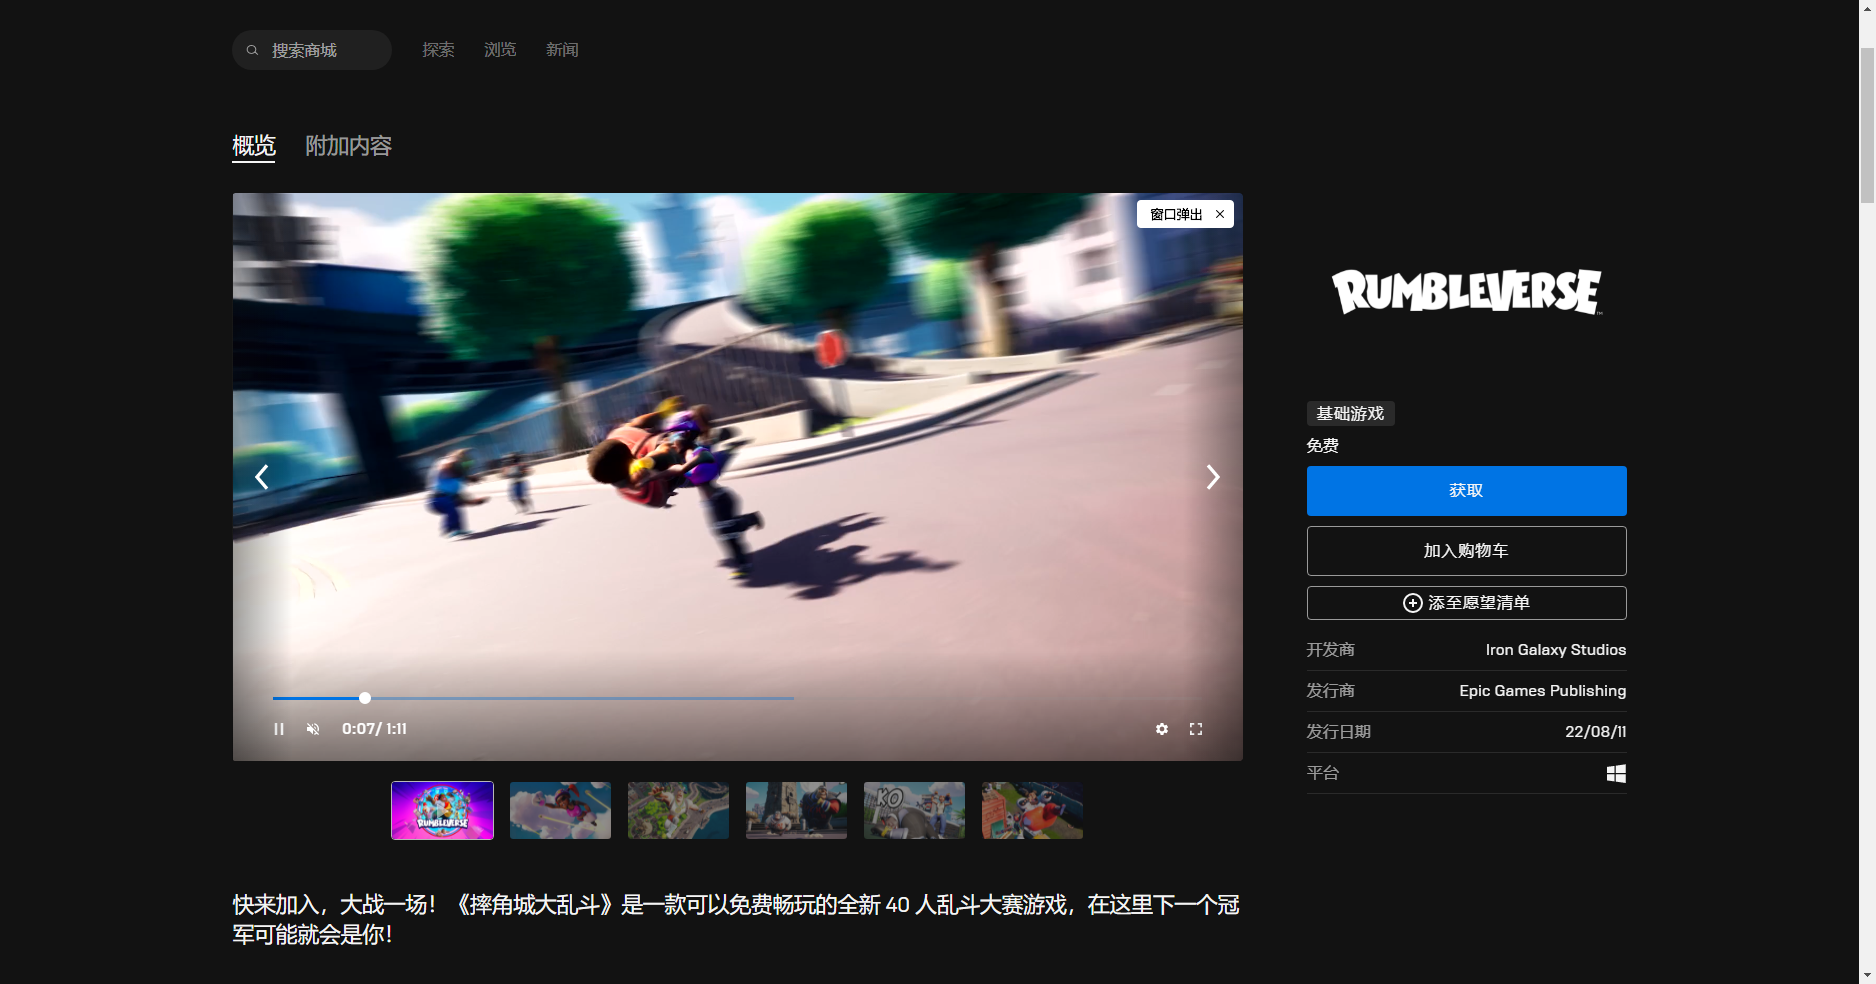Click the blue 获取 button

1466,491
